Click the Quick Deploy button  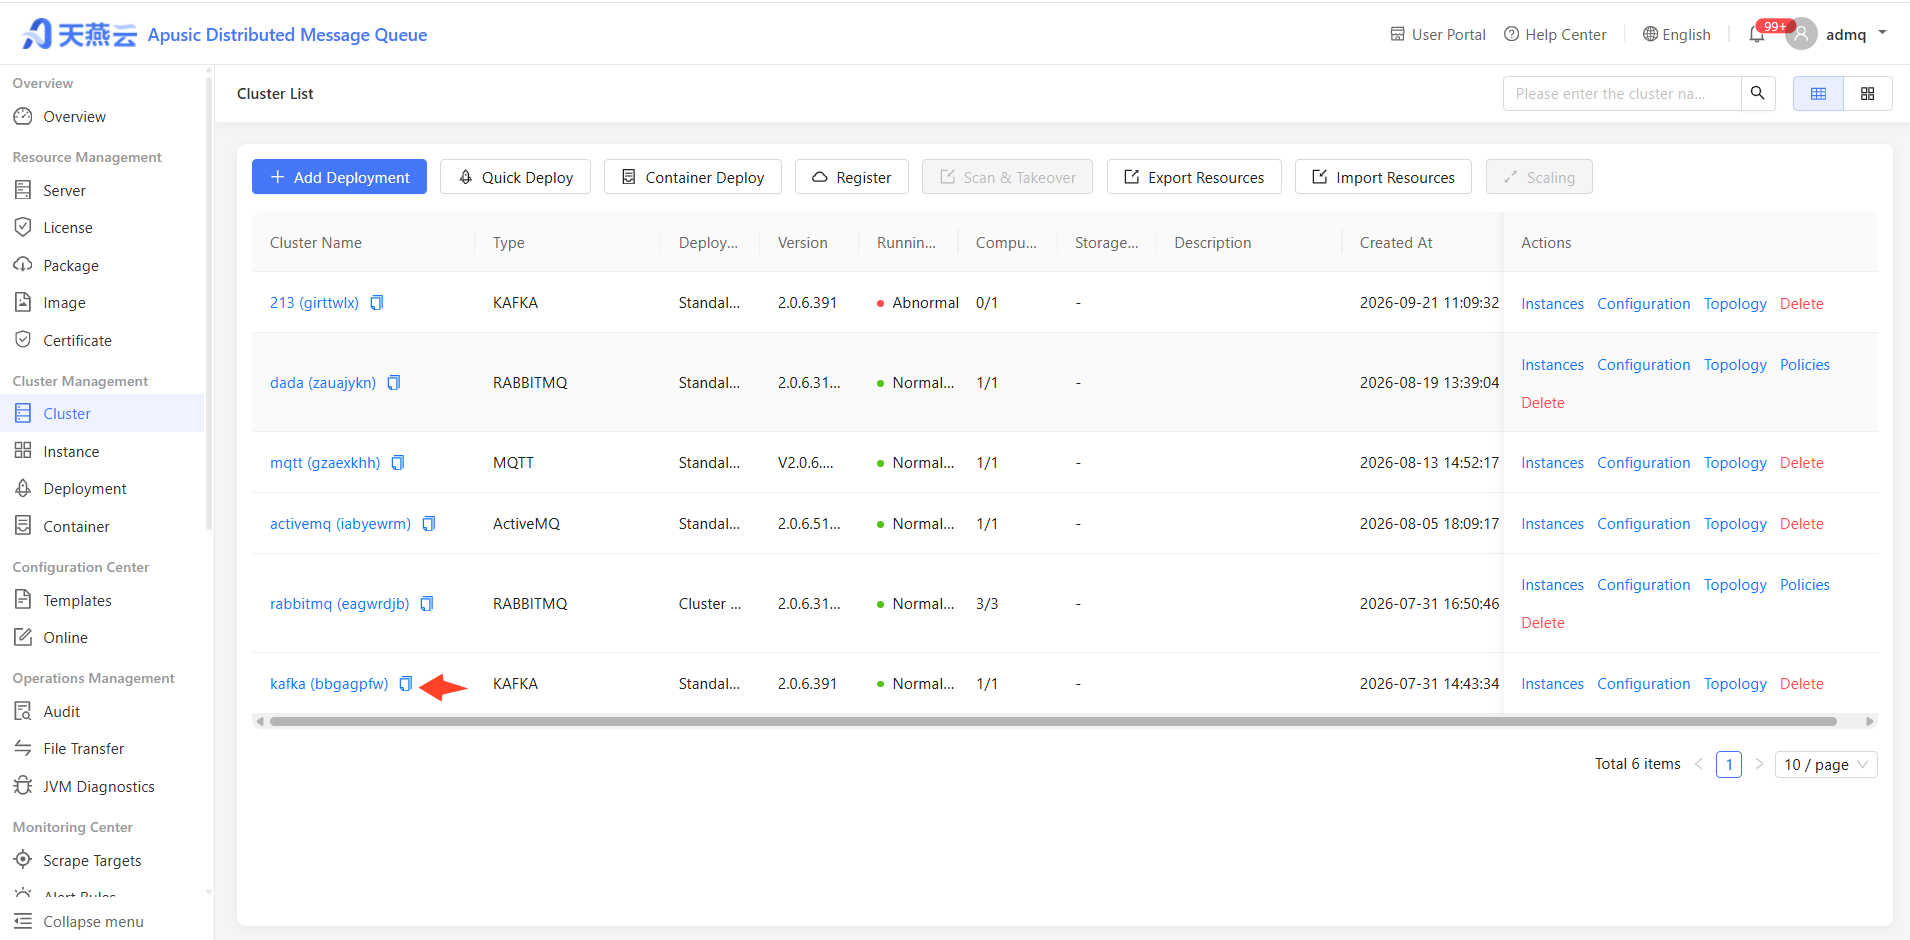(x=515, y=177)
